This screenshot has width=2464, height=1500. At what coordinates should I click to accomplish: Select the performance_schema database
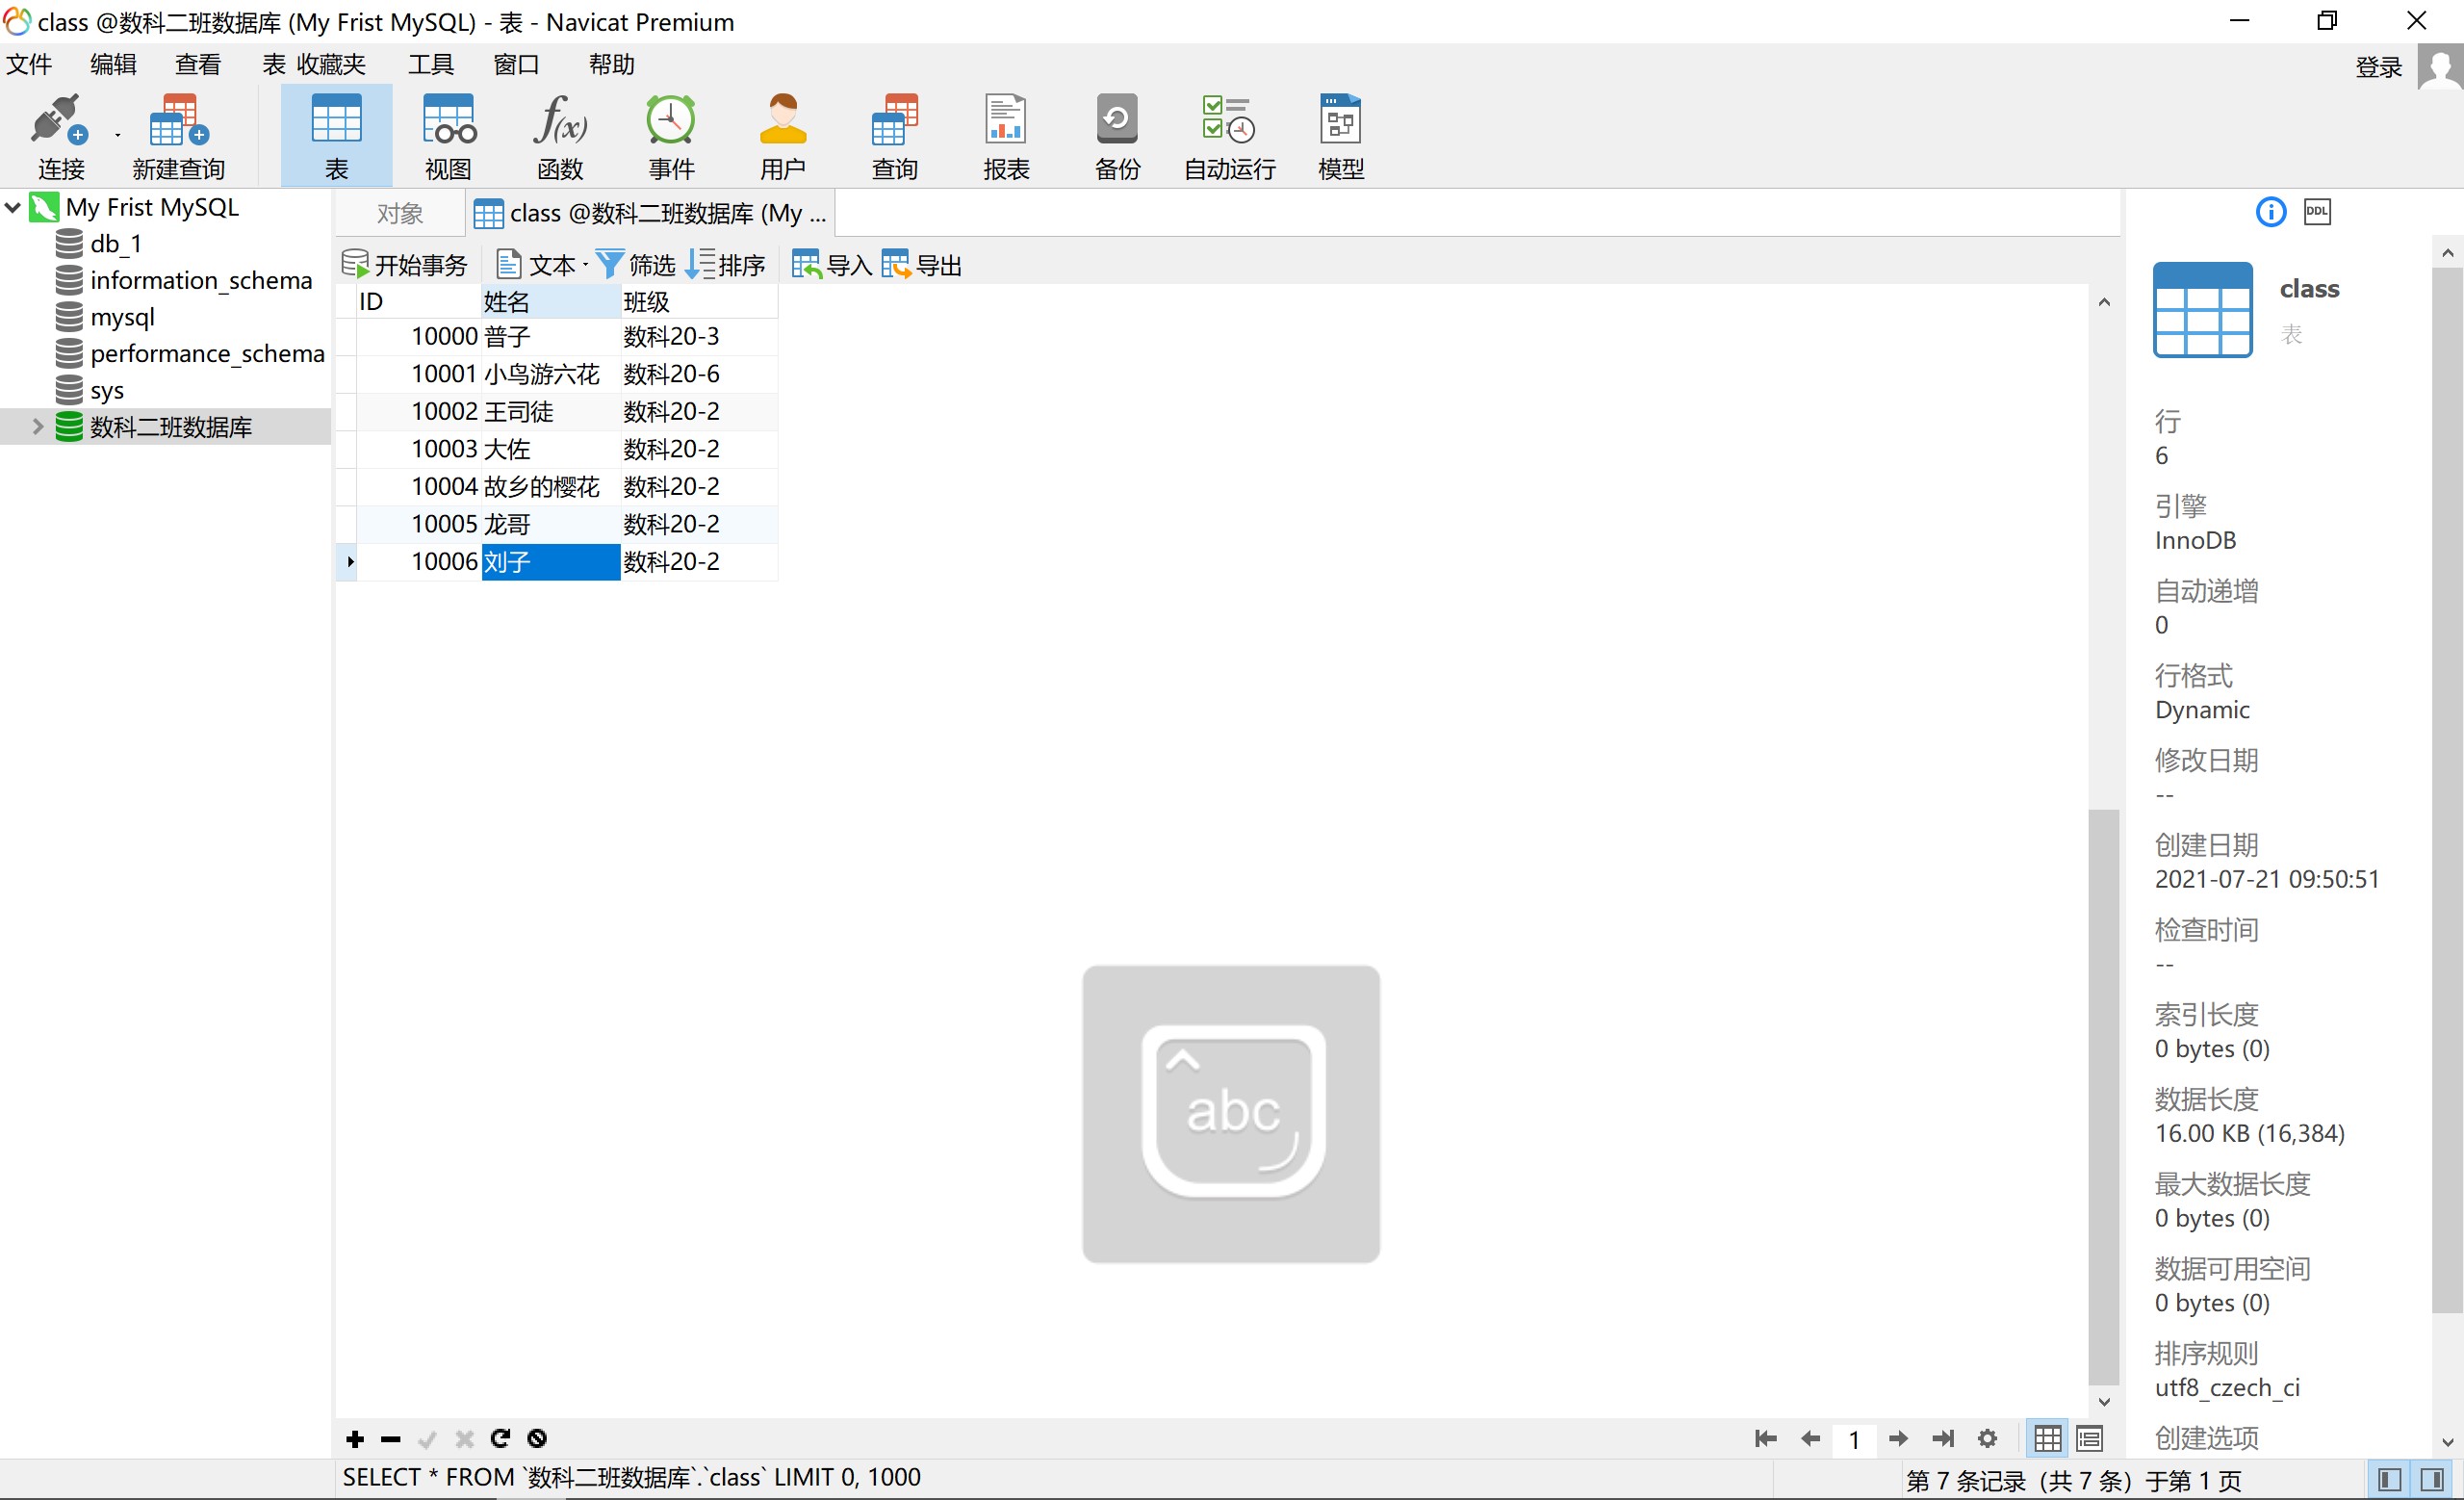(x=207, y=353)
